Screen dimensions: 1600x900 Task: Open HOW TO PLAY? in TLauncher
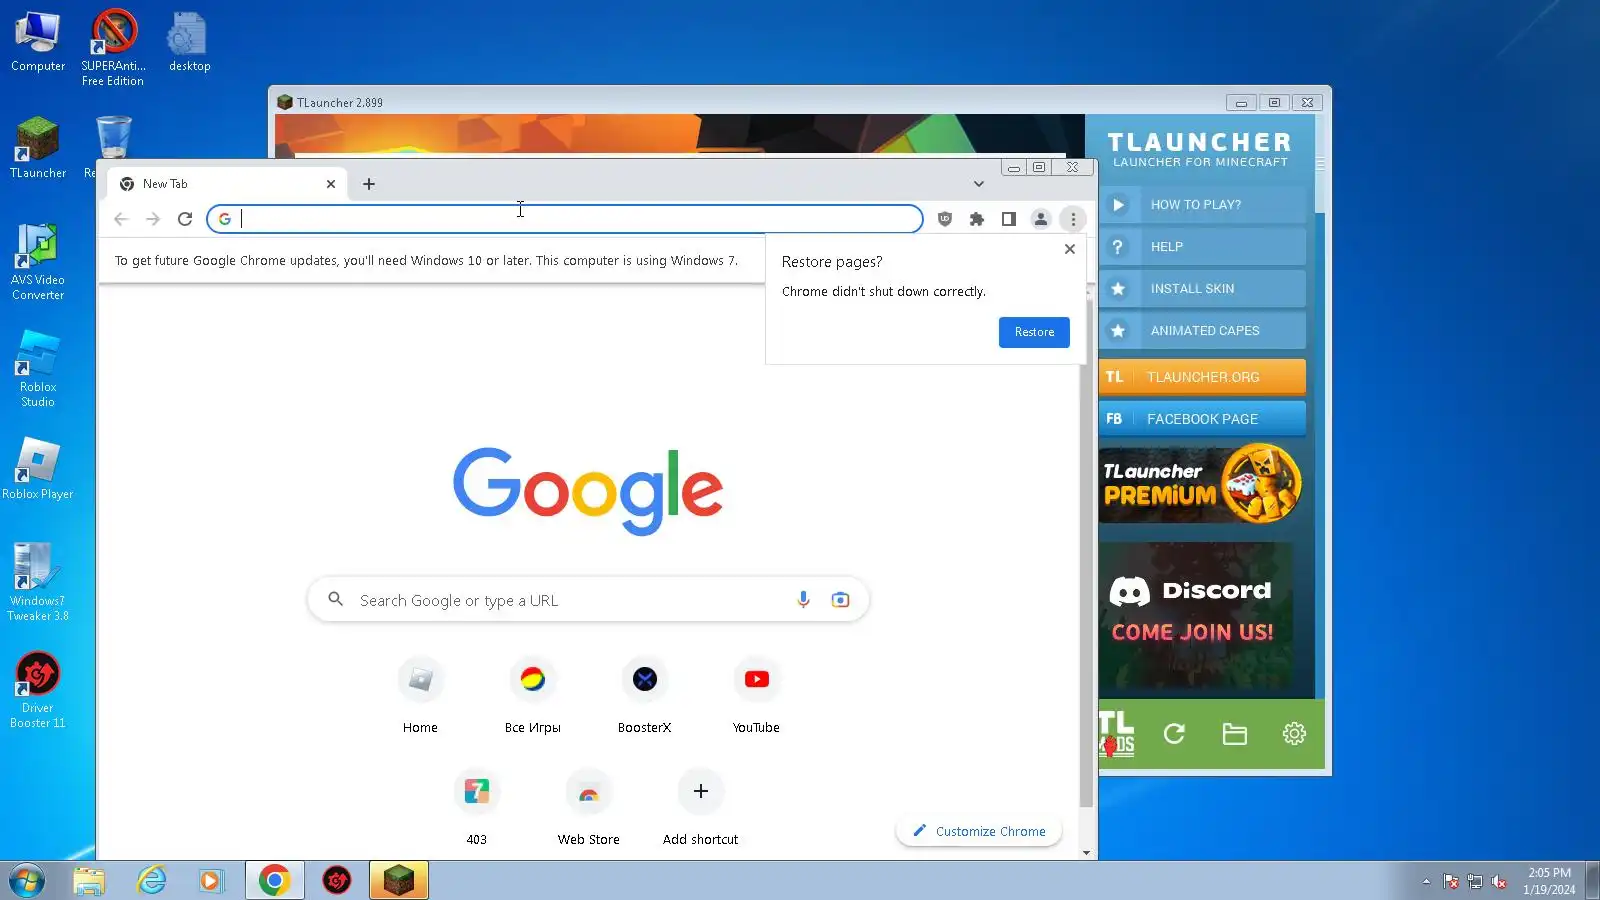[x=1202, y=205]
